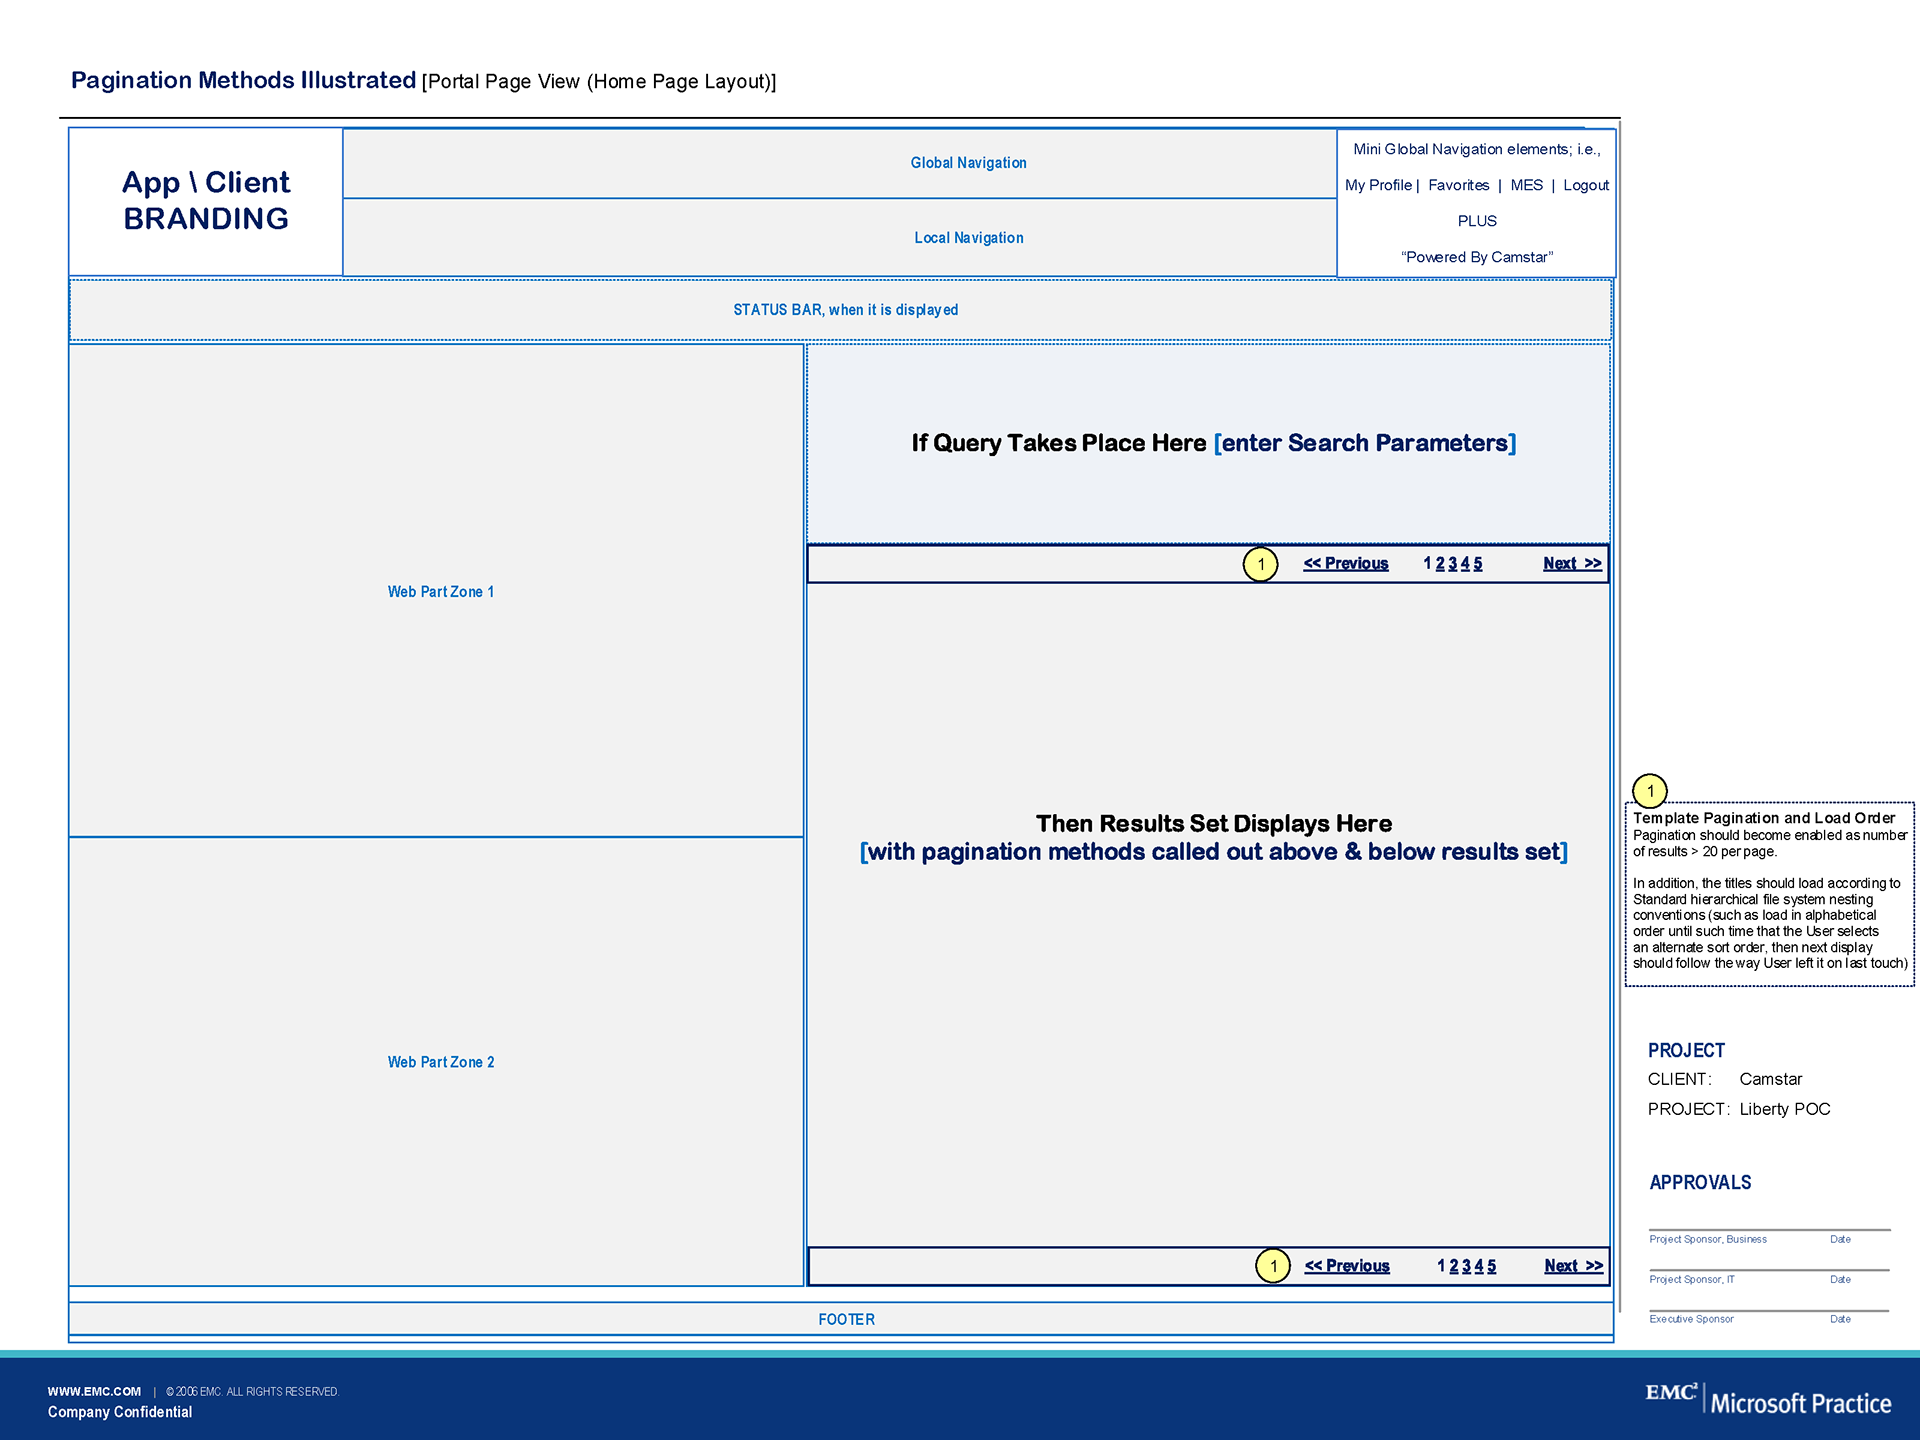Open My Profile in mini navigation
Viewport: 1920px width, 1440px height.
click(x=1378, y=185)
